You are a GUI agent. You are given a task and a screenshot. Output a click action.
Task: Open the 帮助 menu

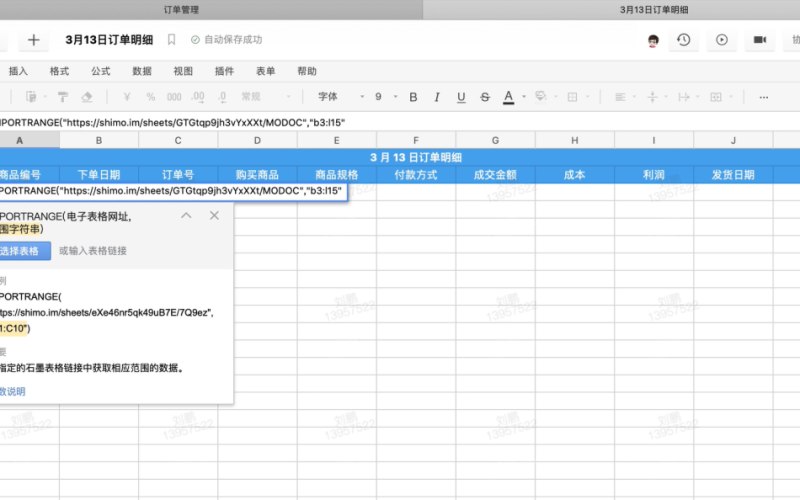click(307, 71)
